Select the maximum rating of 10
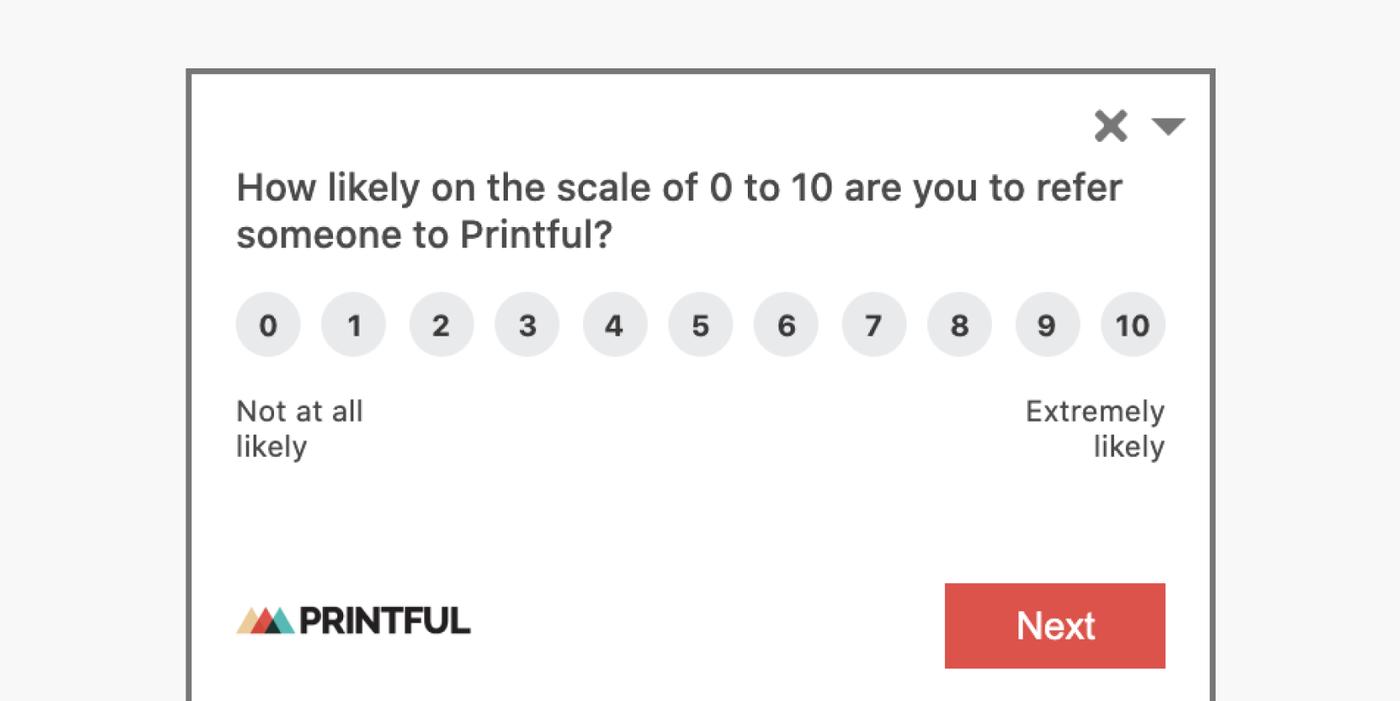Viewport: 1400px width, 701px height. (1132, 324)
